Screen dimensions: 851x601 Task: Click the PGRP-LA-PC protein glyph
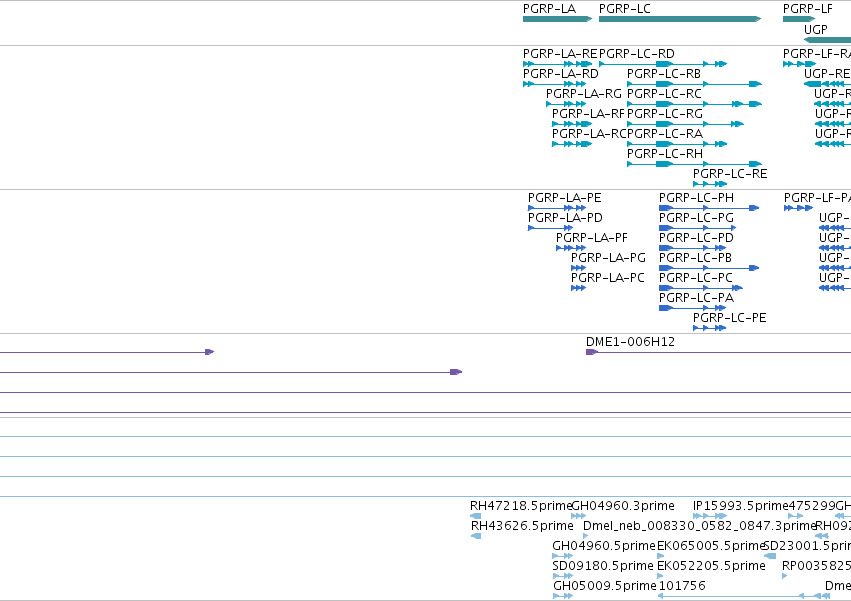[579, 288]
